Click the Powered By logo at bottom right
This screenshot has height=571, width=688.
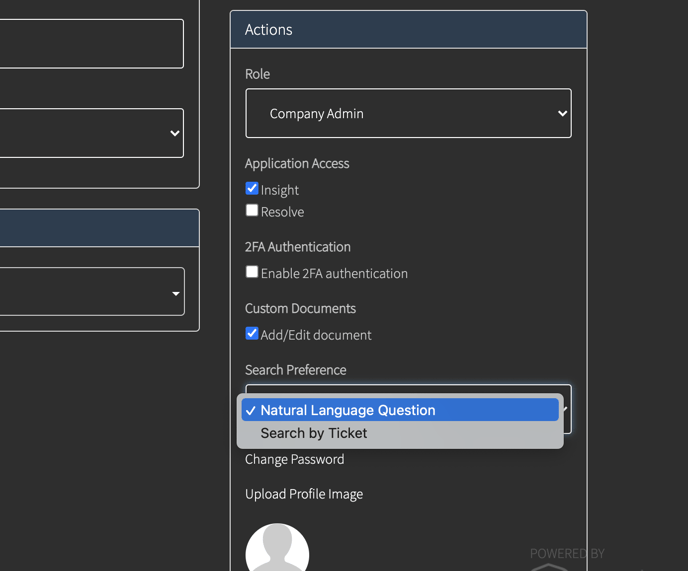567,558
